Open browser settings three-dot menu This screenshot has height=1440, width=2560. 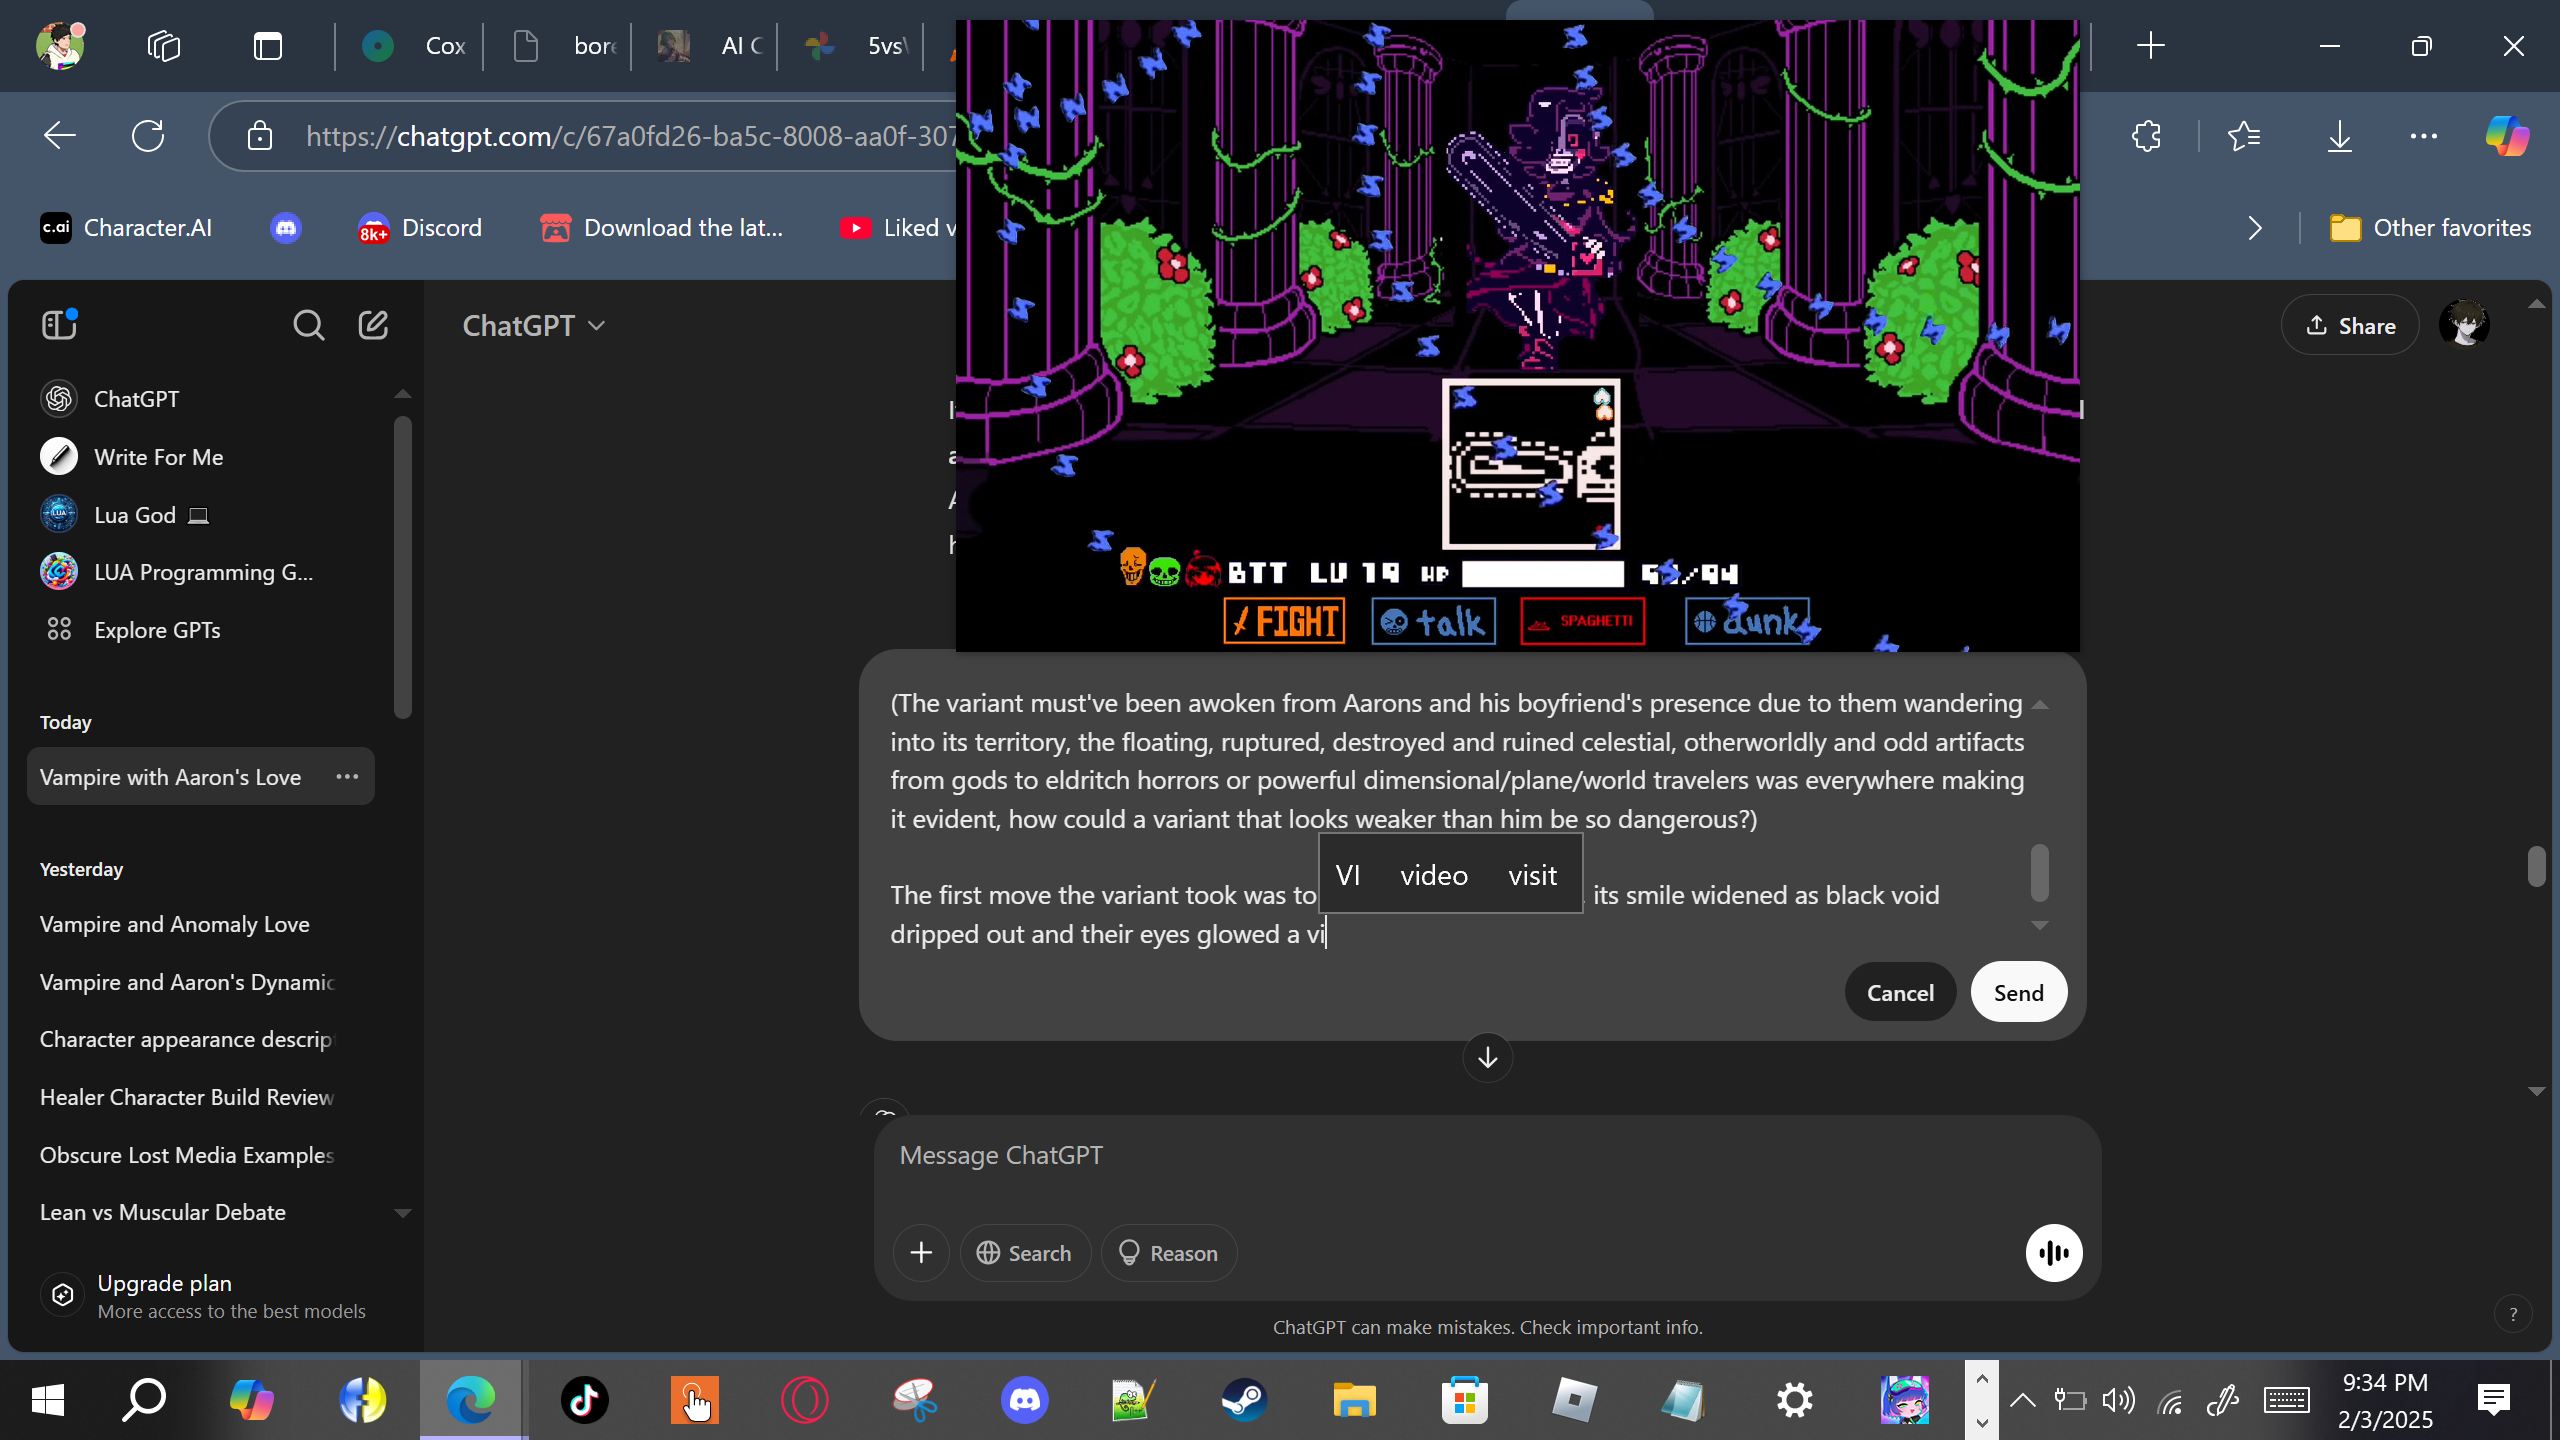coord(2424,136)
